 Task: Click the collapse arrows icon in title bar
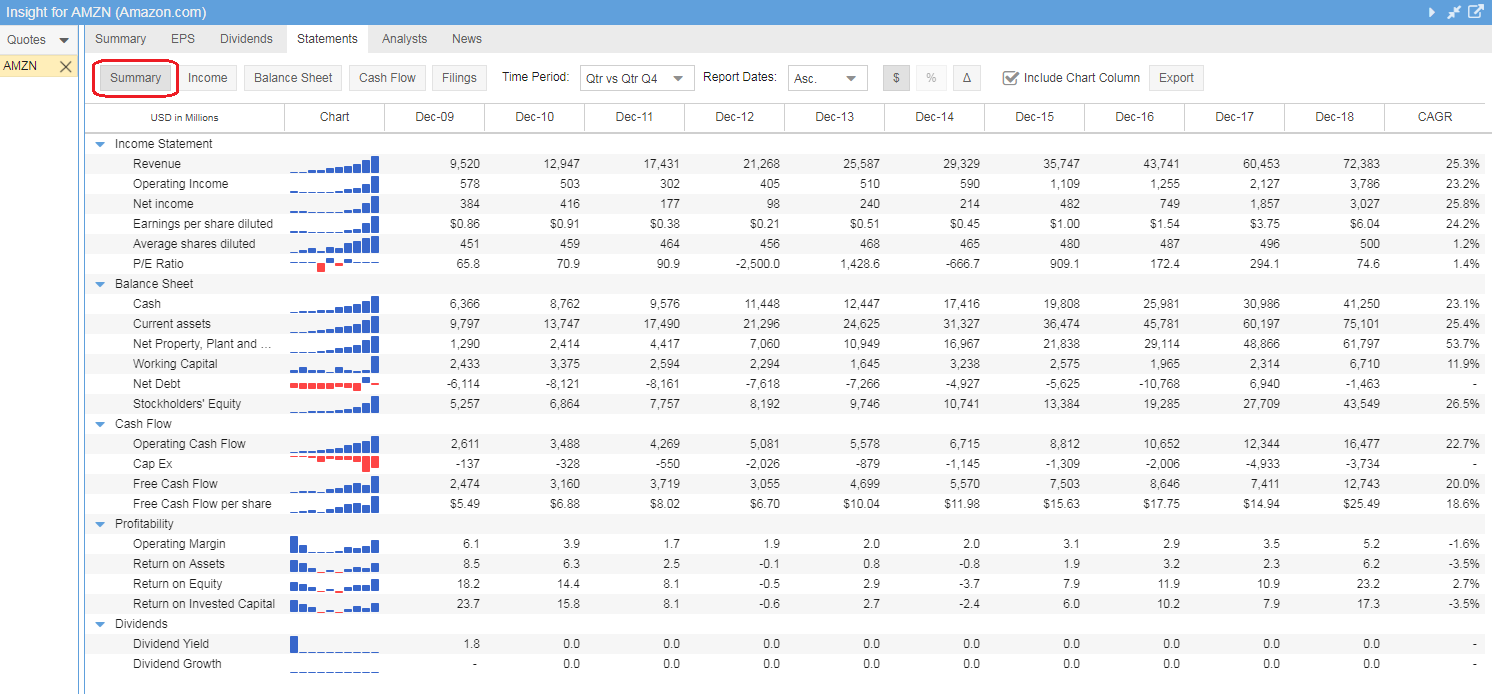pyautogui.click(x=1454, y=12)
